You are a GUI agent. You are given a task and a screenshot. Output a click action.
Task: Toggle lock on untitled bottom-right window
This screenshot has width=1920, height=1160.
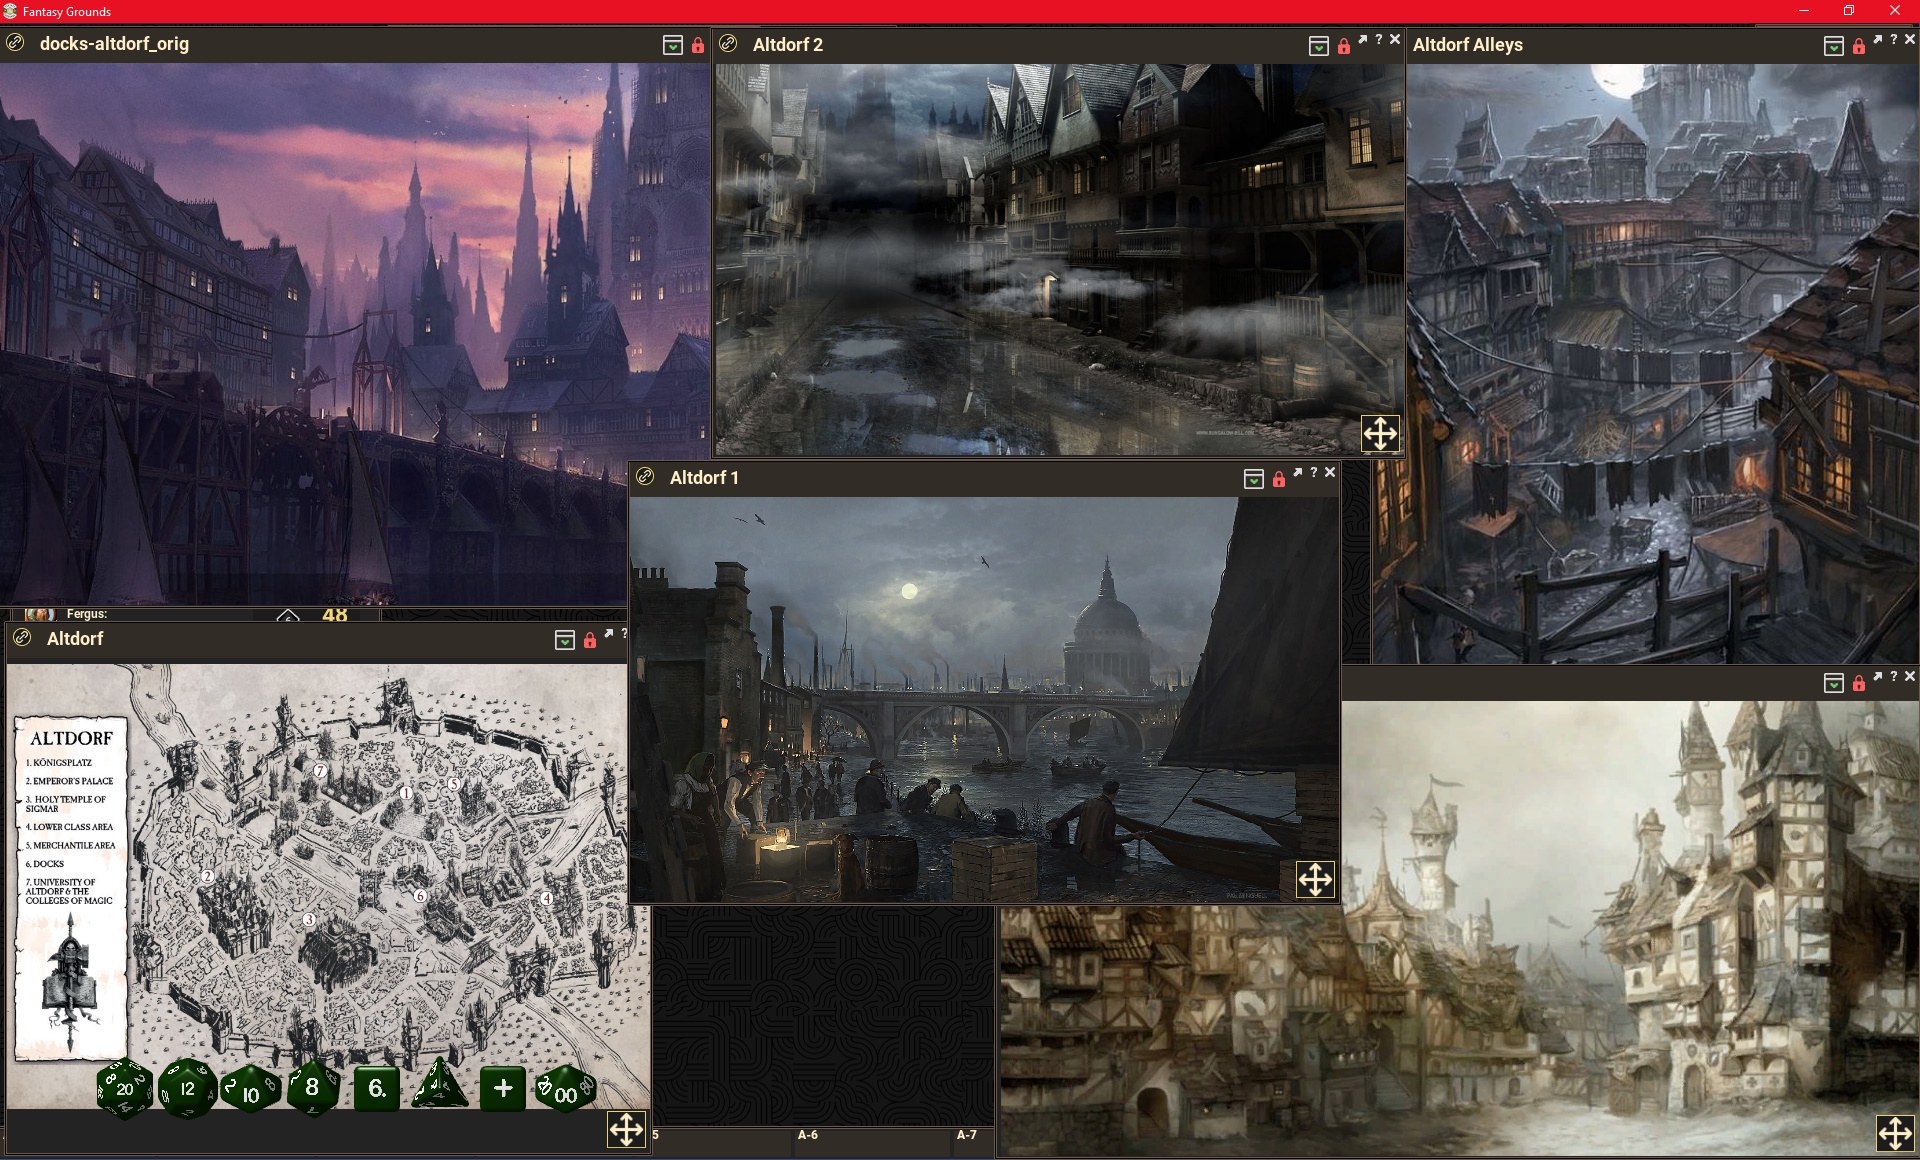(1858, 683)
